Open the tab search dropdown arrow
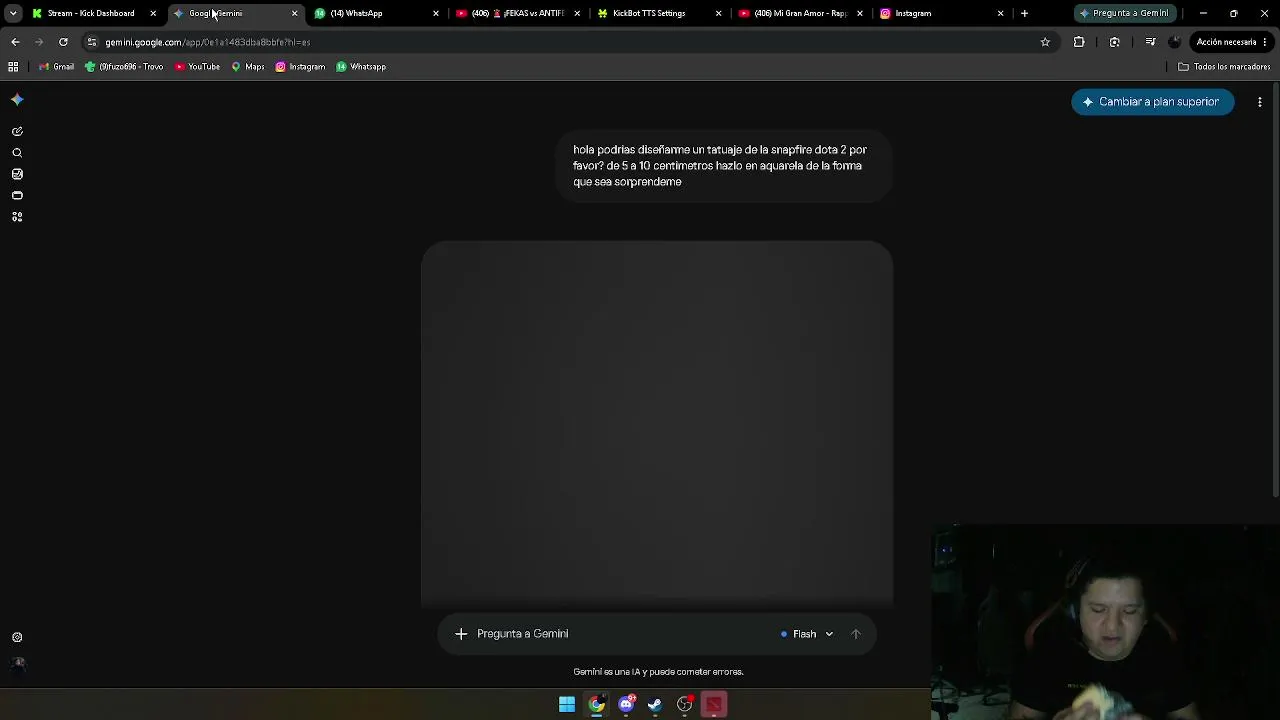This screenshot has height=720, width=1280. tap(13, 13)
